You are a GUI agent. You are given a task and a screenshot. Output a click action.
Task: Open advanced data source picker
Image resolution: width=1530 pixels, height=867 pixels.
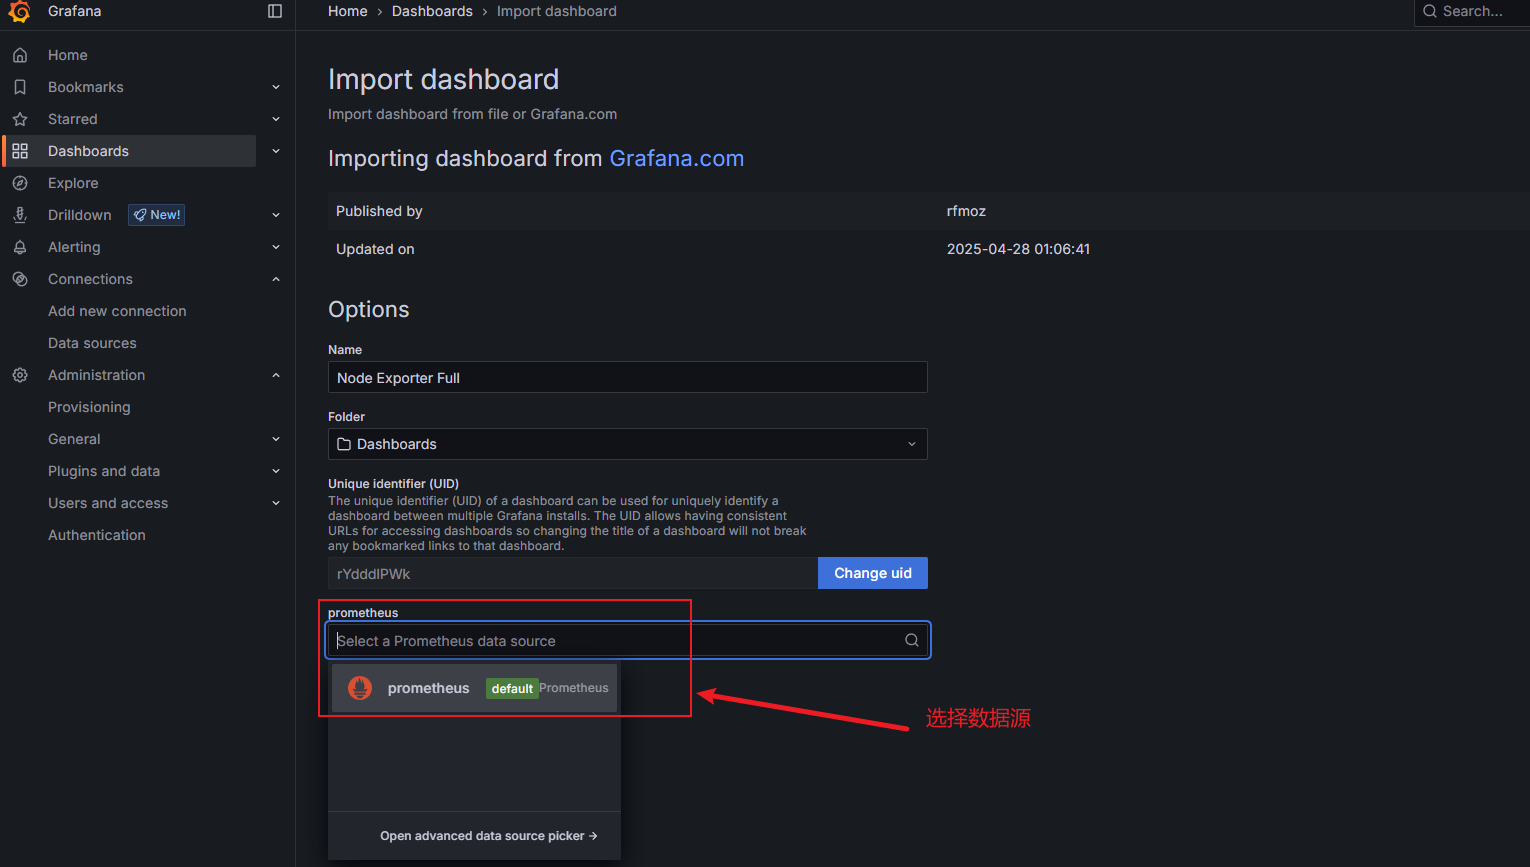(x=488, y=836)
